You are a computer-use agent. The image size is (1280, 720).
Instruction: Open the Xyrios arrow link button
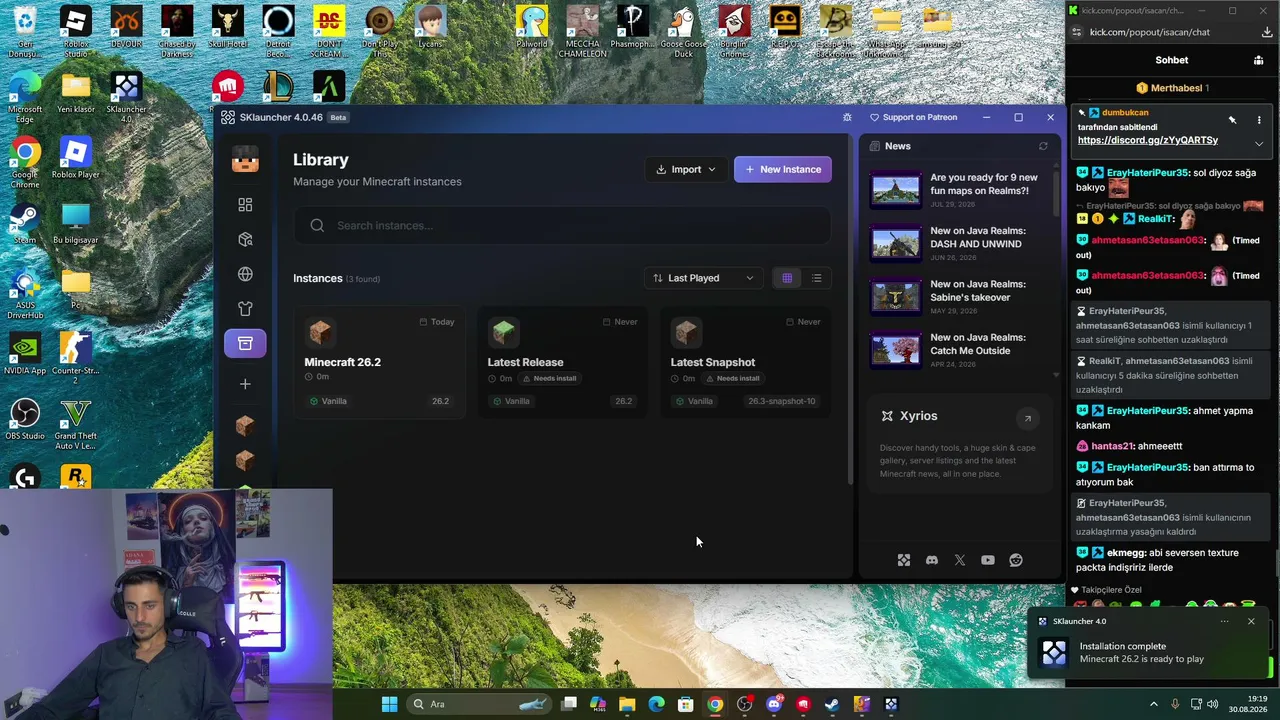[1027, 418]
